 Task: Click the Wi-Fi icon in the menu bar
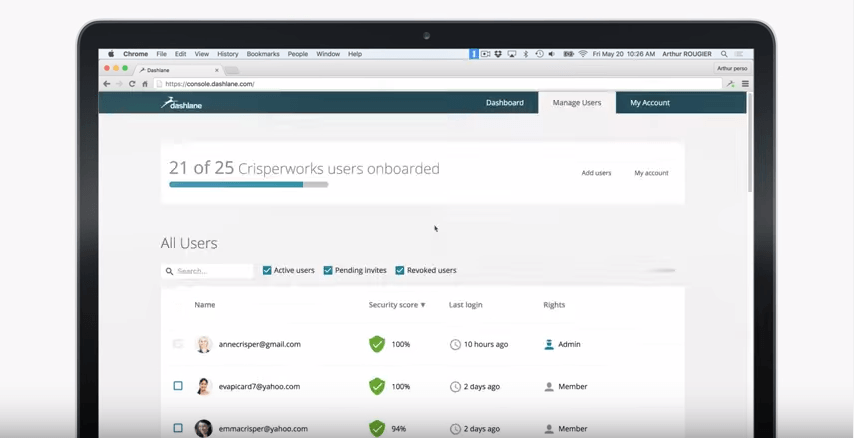pos(583,54)
